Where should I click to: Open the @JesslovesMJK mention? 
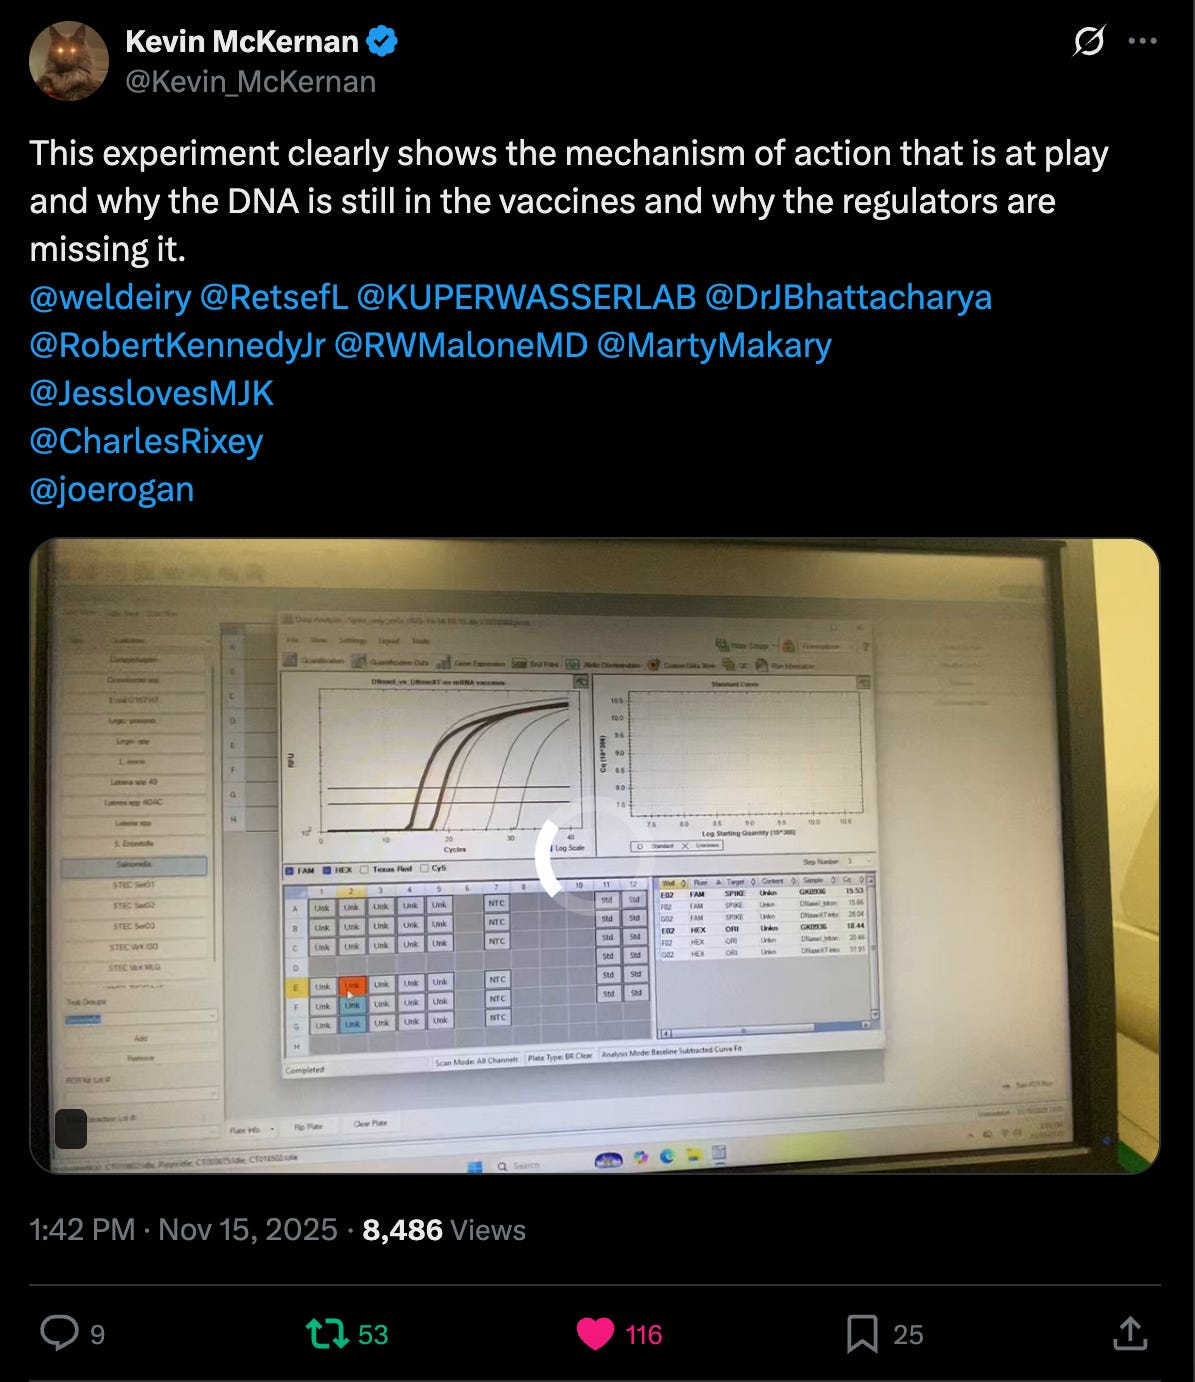[151, 393]
